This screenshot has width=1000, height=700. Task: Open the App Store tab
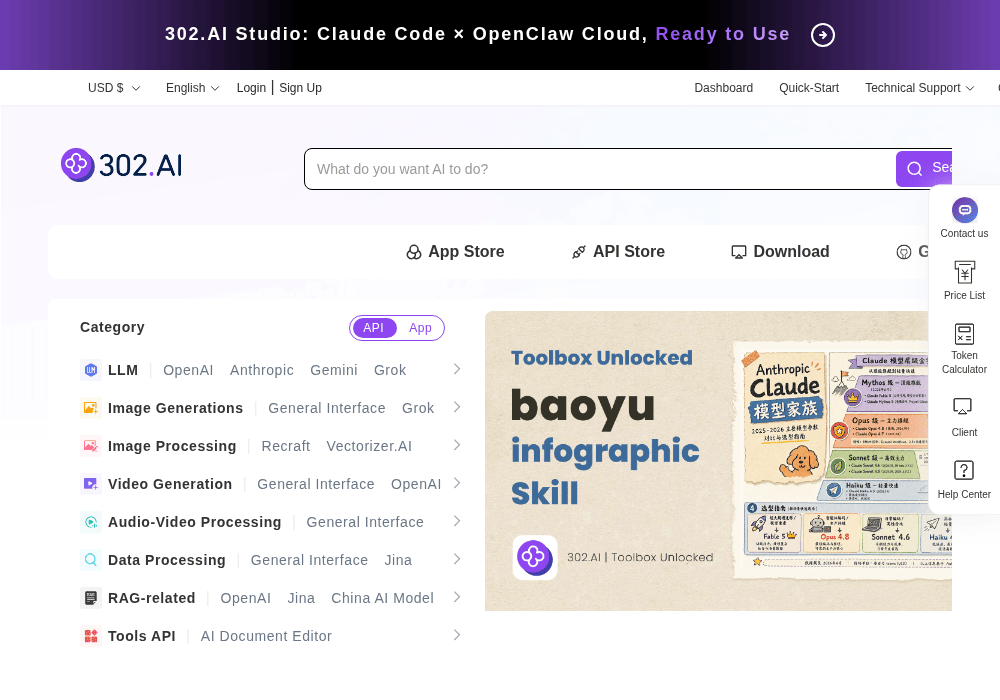455,252
